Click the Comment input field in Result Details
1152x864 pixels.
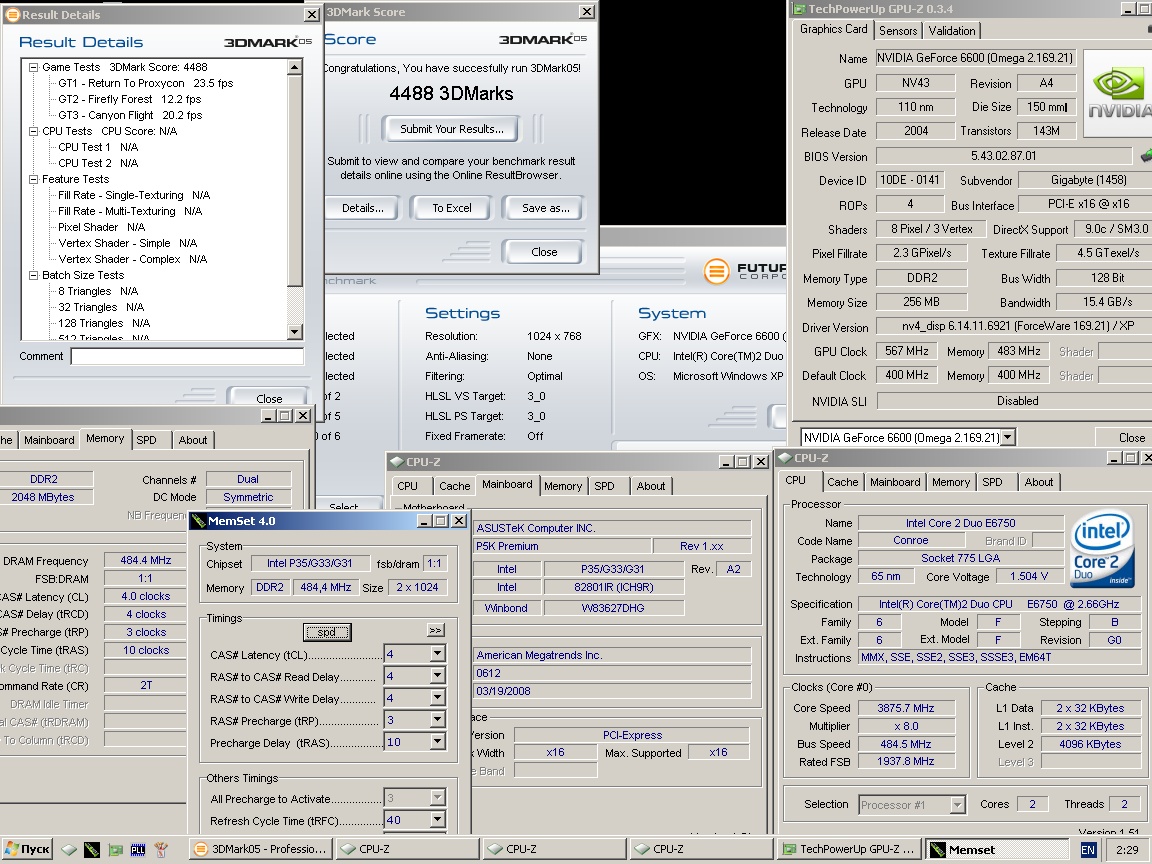[x=187, y=356]
